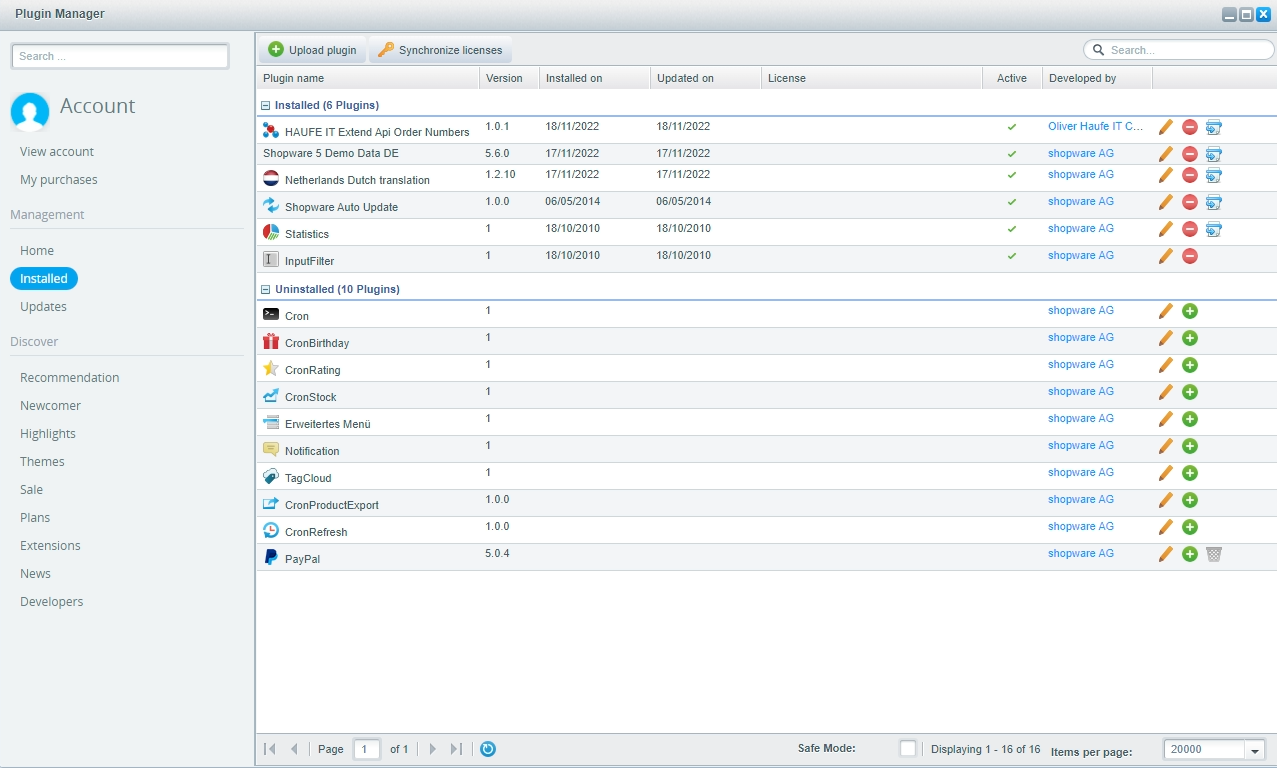Open Recommendation under Discover
This screenshot has height=768, width=1277.
click(70, 378)
